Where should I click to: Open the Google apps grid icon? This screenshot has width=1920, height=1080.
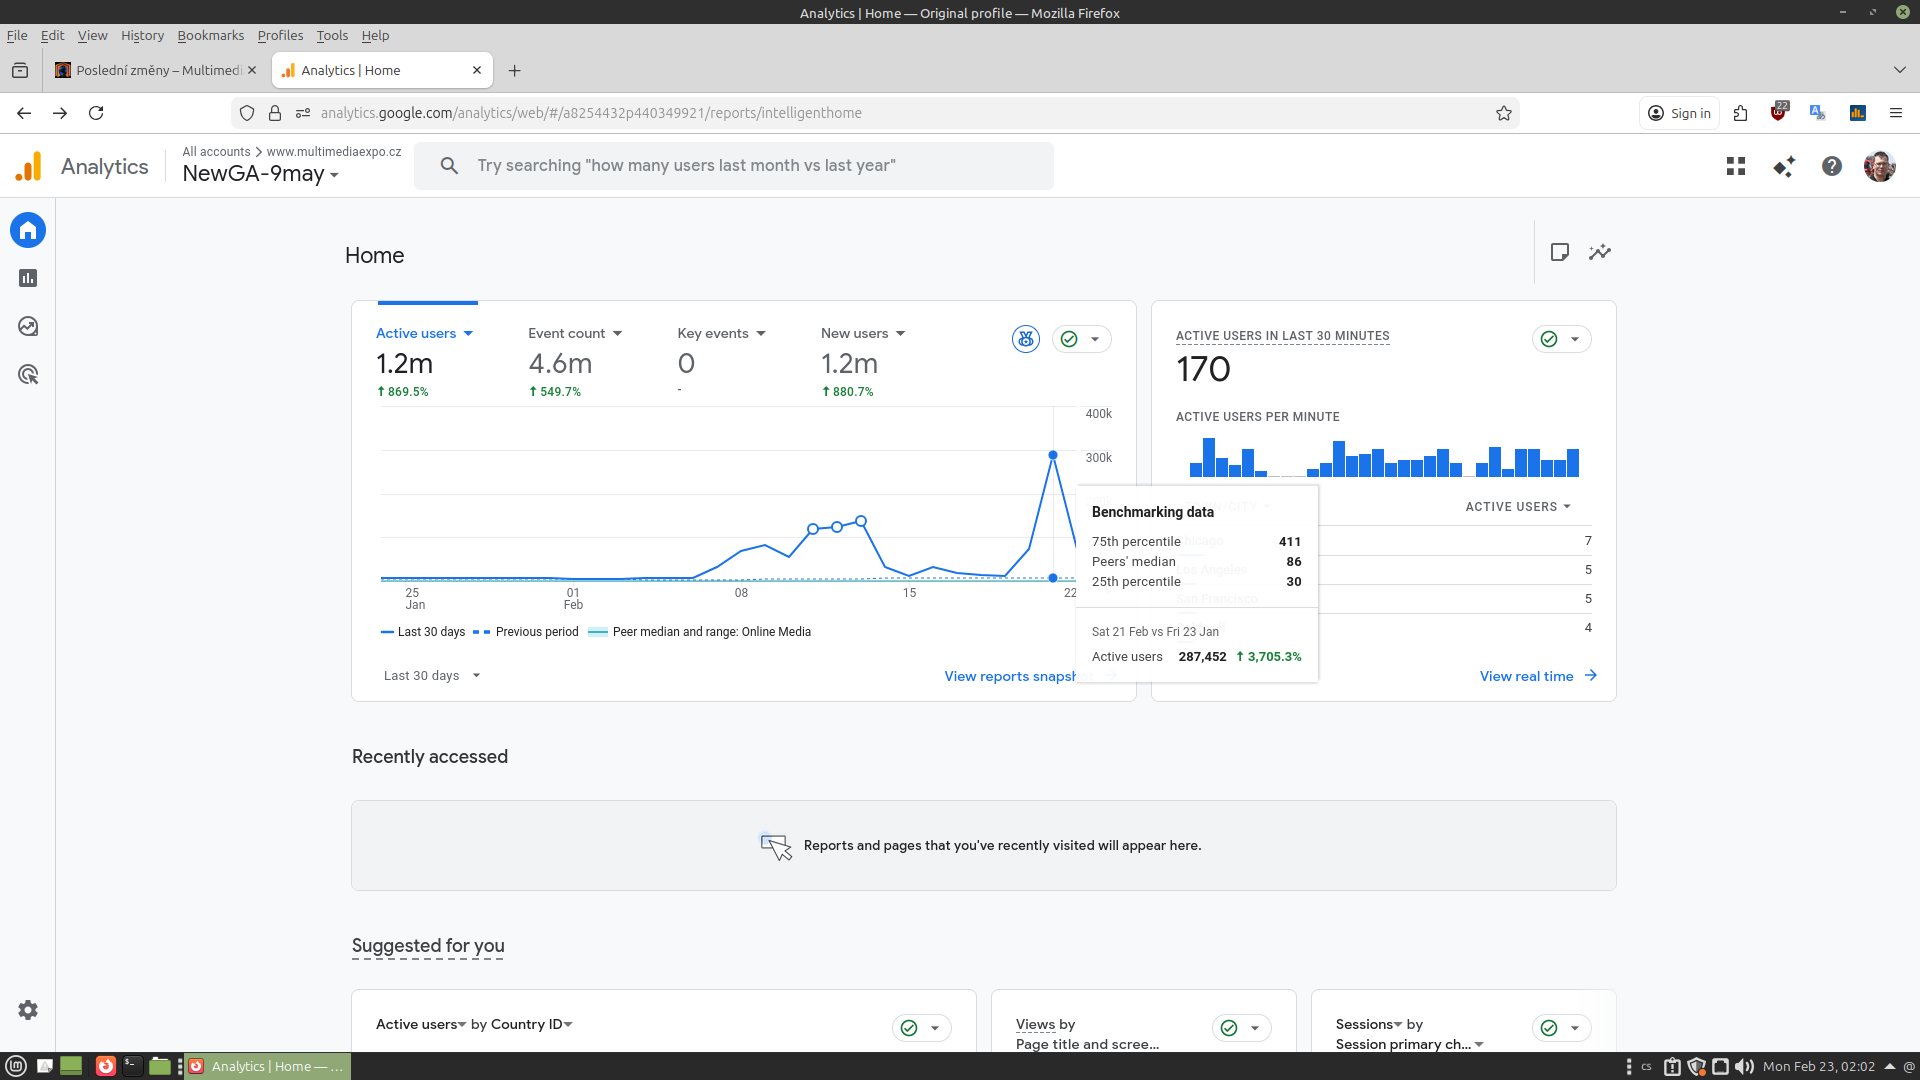click(1736, 167)
